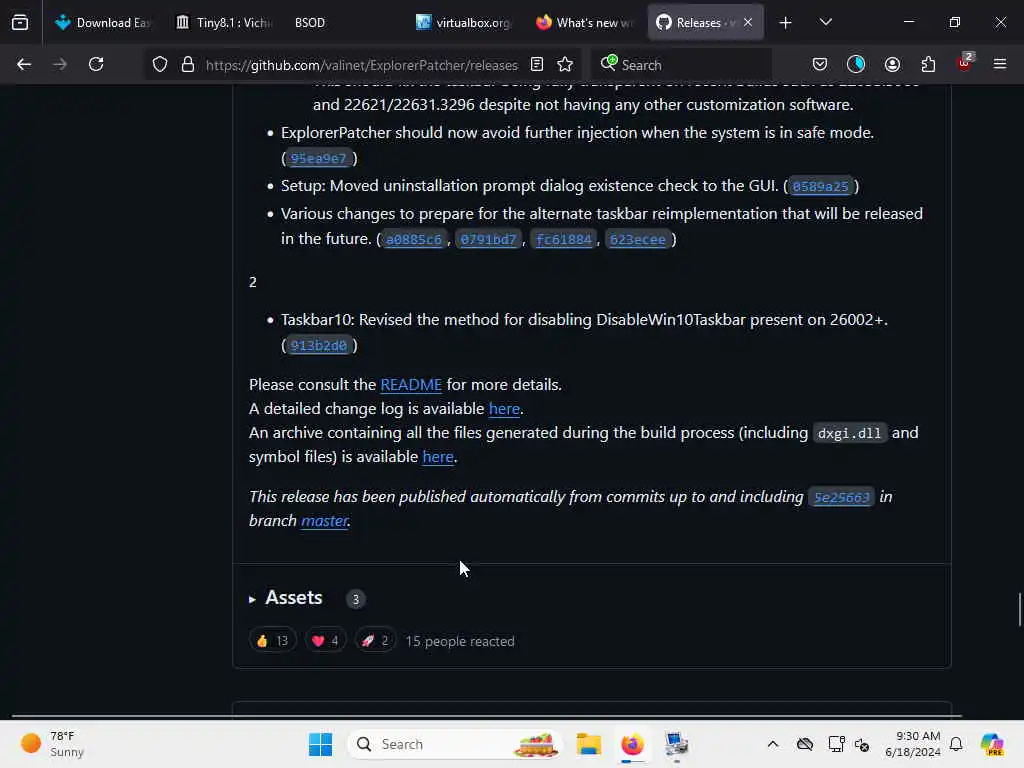Open the circular blue extension icon

pos(856,64)
